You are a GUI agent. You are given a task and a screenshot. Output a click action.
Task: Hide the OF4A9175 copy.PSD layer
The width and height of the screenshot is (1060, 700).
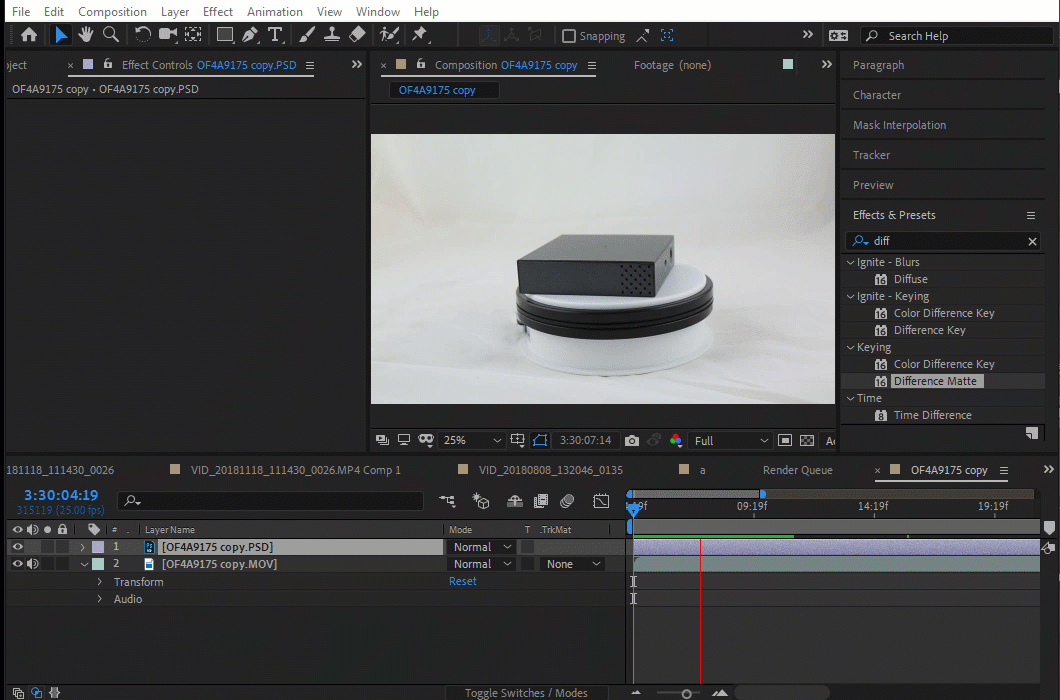tap(17, 547)
